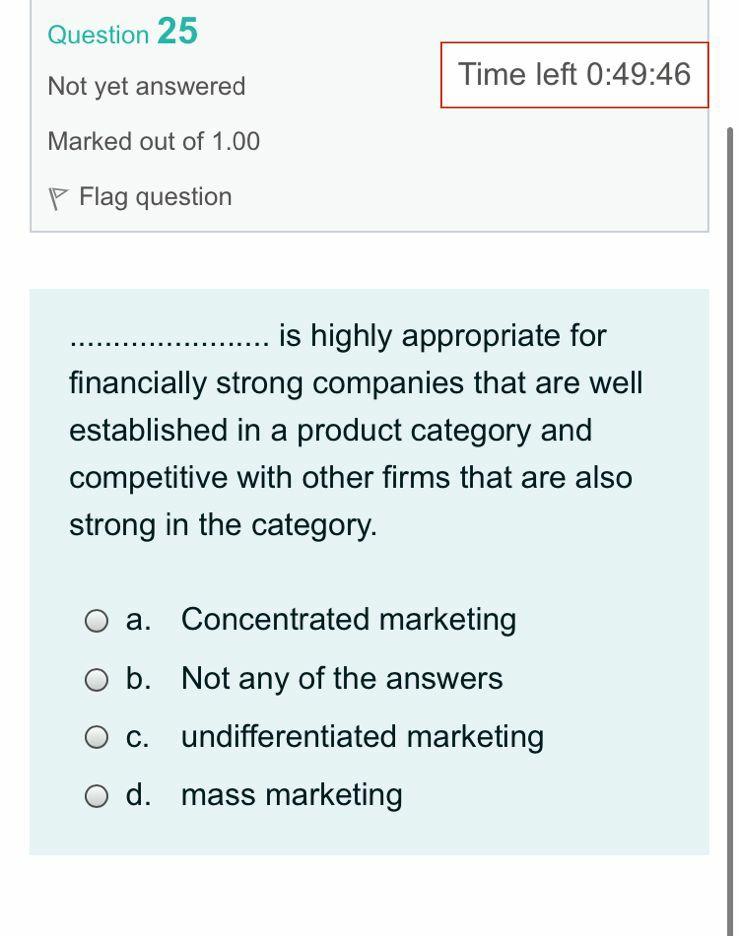Select radio button for undifferentiated marketing
This screenshot has height=936, width=739.
click(x=96, y=737)
